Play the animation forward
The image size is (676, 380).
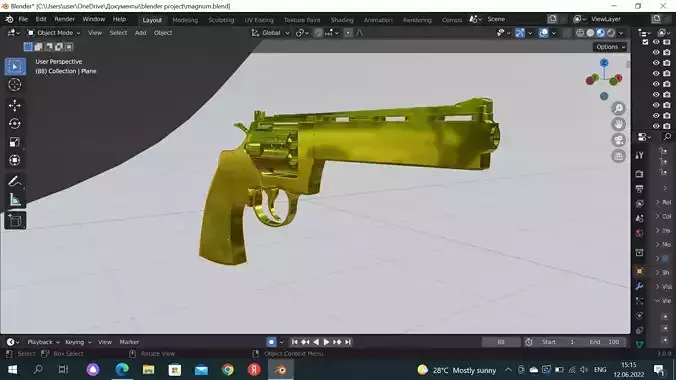pyautogui.click(x=326, y=342)
